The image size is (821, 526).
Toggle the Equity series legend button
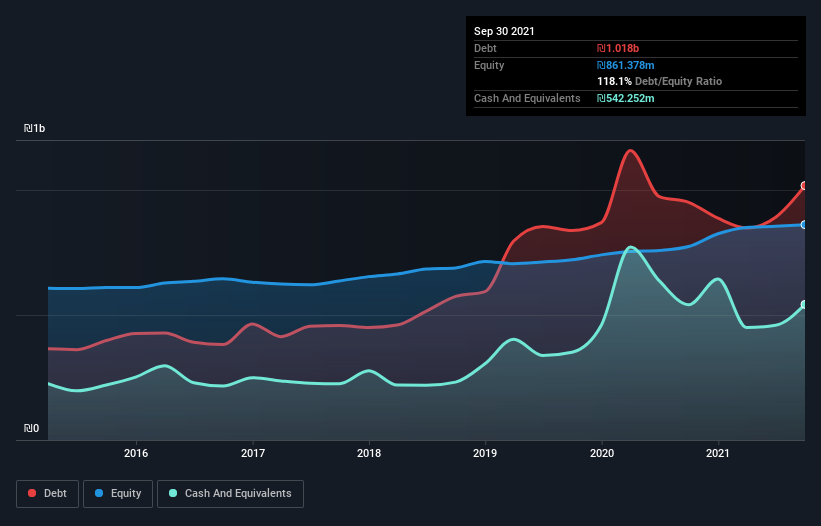pyautogui.click(x=118, y=494)
